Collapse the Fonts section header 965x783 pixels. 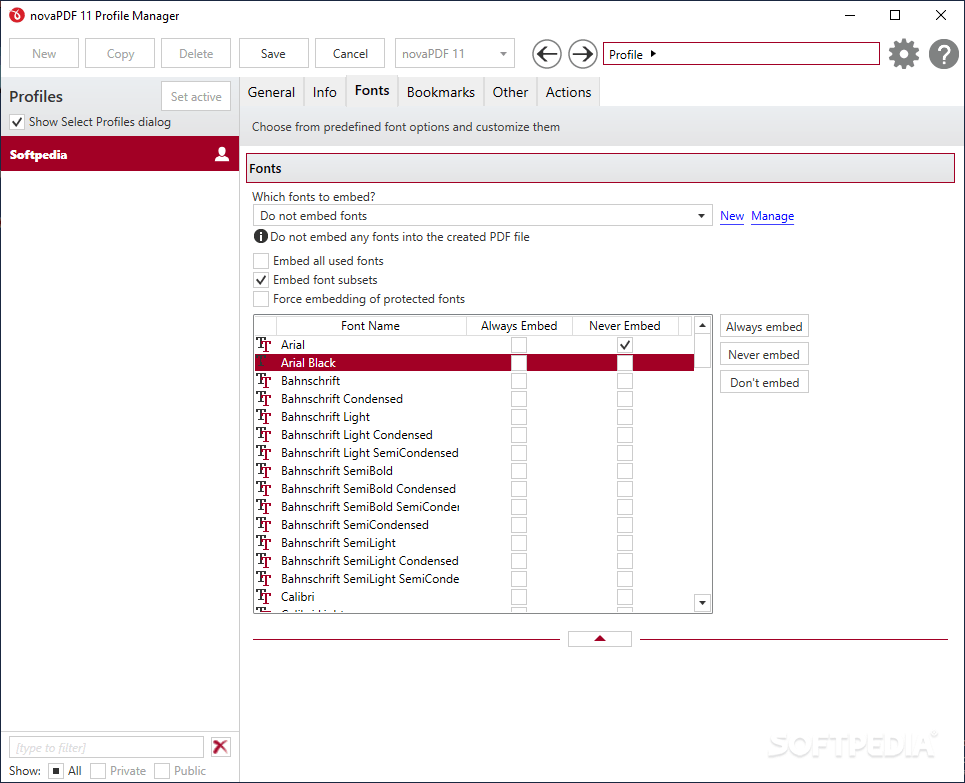tap(600, 168)
